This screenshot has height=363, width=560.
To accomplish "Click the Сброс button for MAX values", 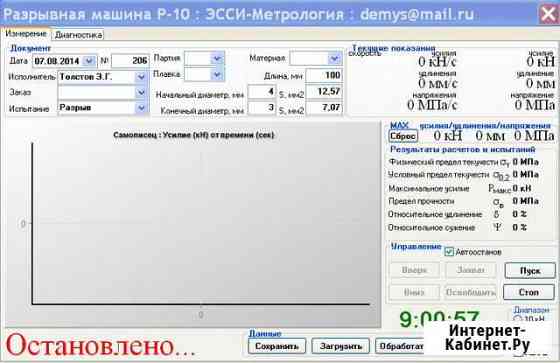I will 403,136.
